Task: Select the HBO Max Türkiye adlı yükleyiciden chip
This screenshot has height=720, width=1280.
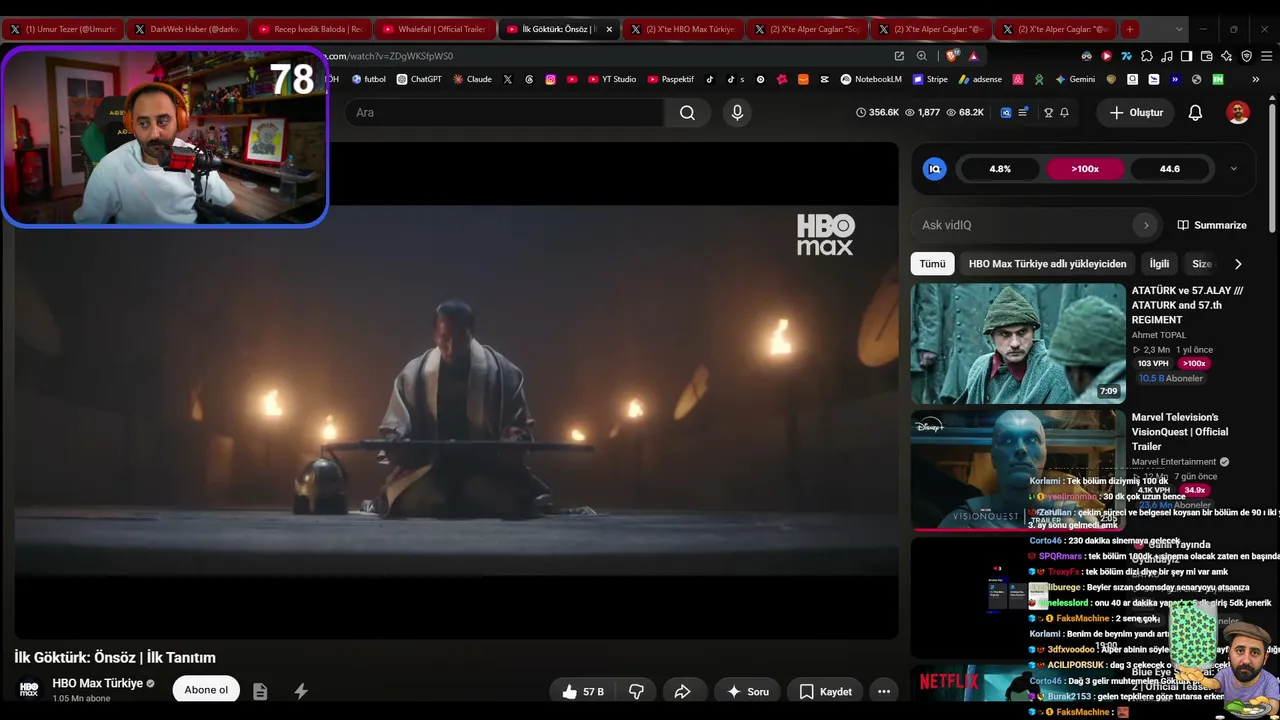Action: 1047,264
